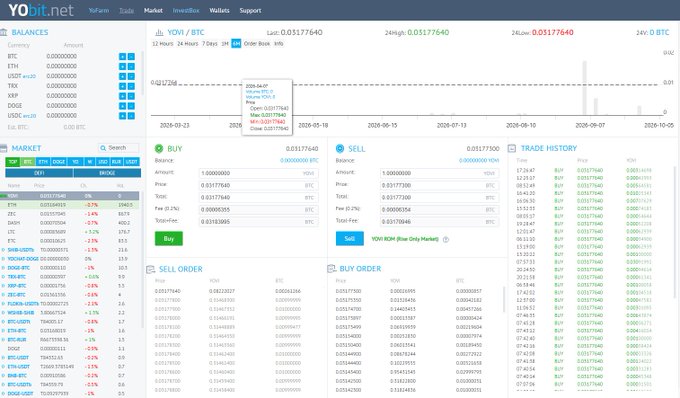Click the blue Sell button
The image size is (680, 398).
tap(350, 238)
